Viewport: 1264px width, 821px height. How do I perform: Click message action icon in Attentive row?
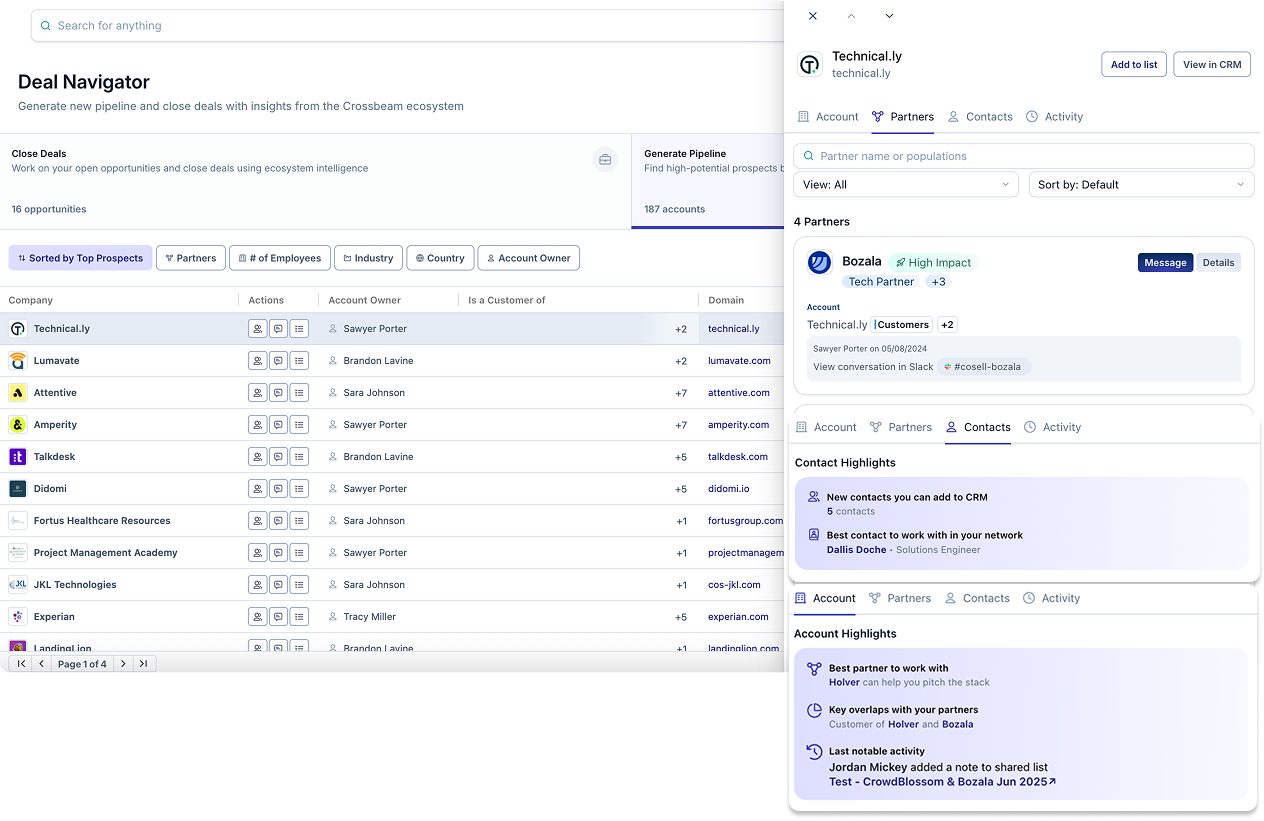[x=278, y=393]
